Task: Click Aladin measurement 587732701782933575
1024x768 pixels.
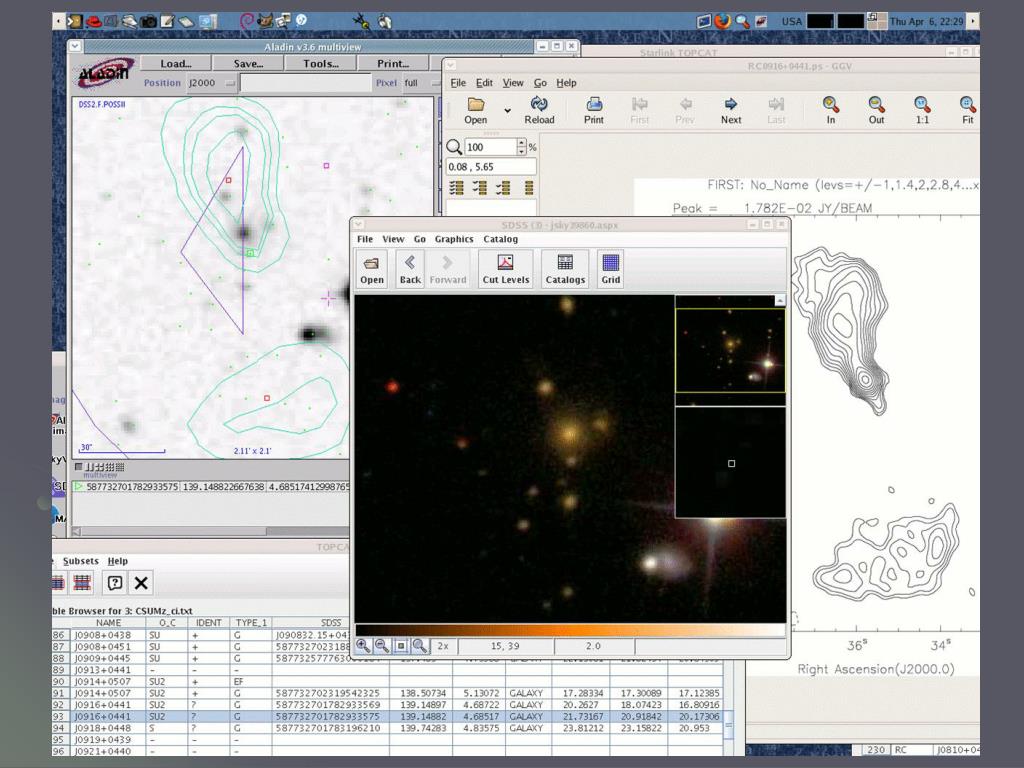Action: [x=132, y=487]
